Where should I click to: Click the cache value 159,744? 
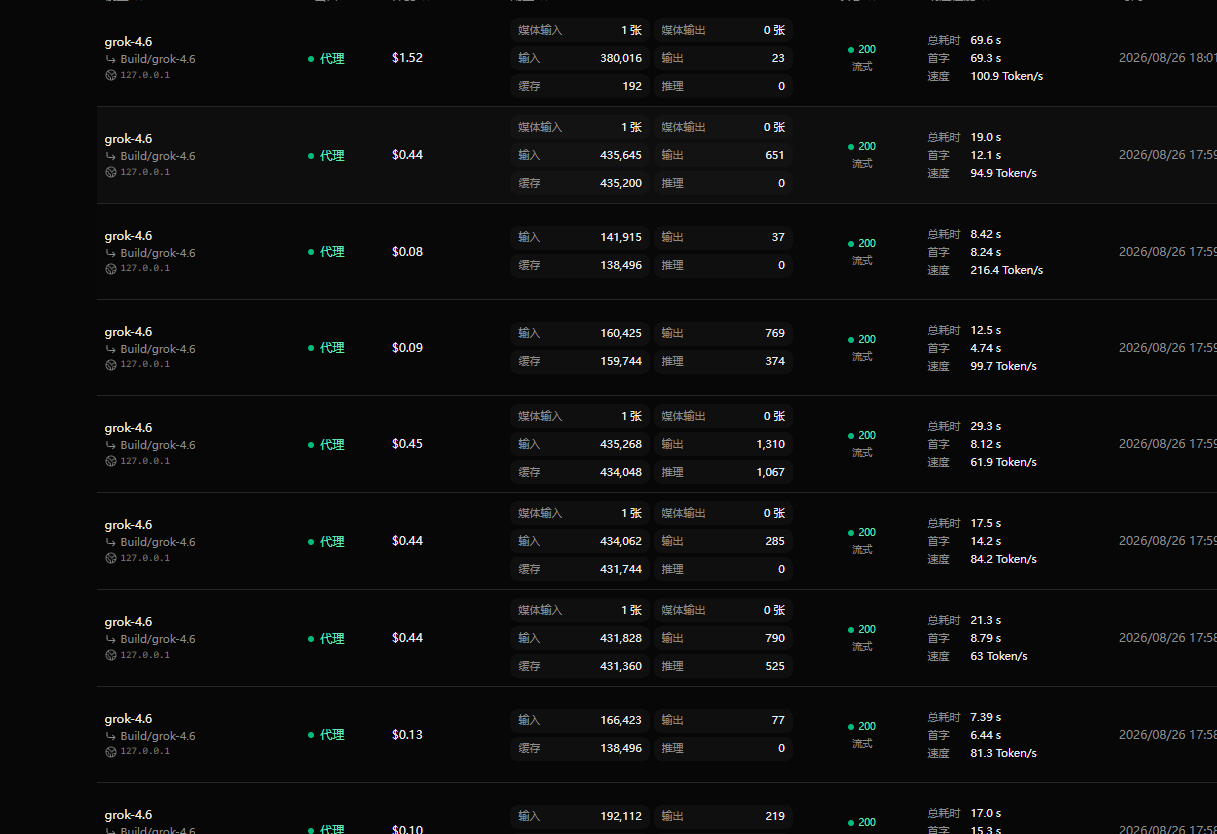(621, 361)
